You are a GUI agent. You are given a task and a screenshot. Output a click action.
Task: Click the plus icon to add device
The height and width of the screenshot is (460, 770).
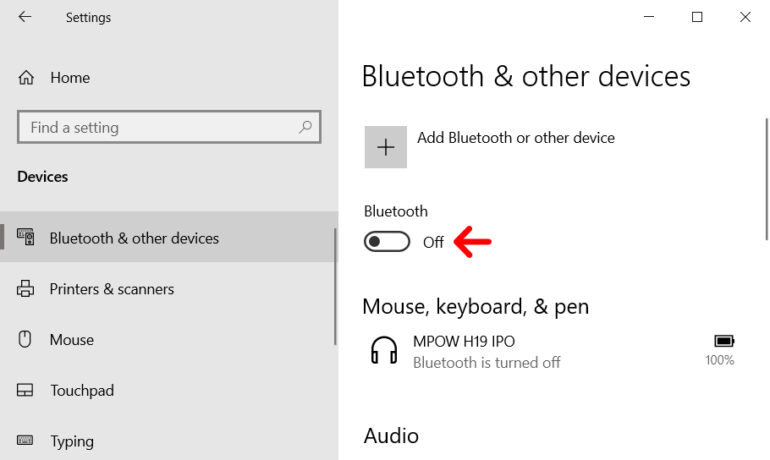point(385,147)
